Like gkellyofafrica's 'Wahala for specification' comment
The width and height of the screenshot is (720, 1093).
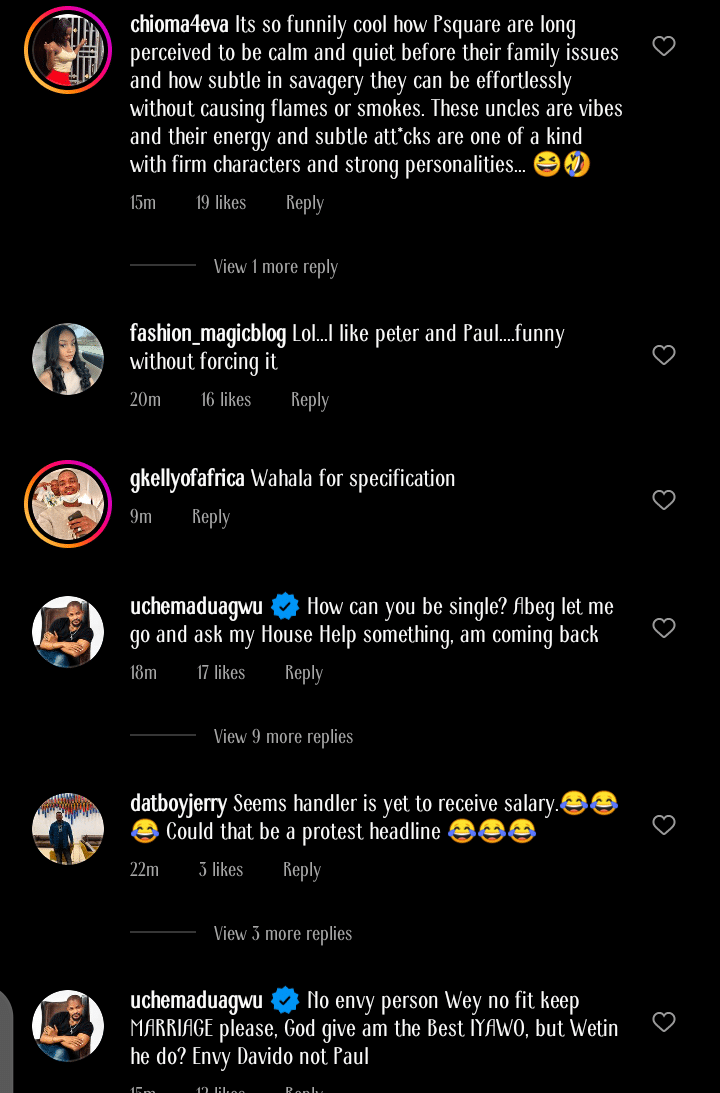point(664,500)
